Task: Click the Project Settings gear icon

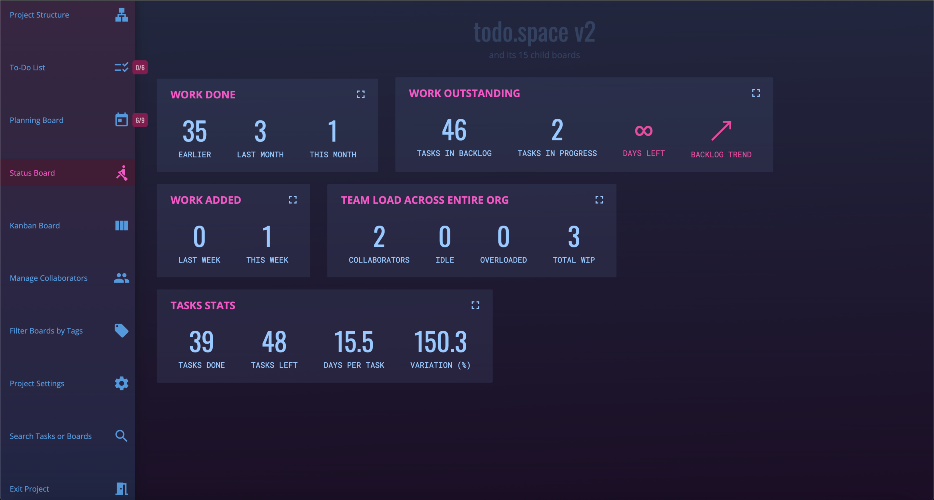Action: pos(122,383)
